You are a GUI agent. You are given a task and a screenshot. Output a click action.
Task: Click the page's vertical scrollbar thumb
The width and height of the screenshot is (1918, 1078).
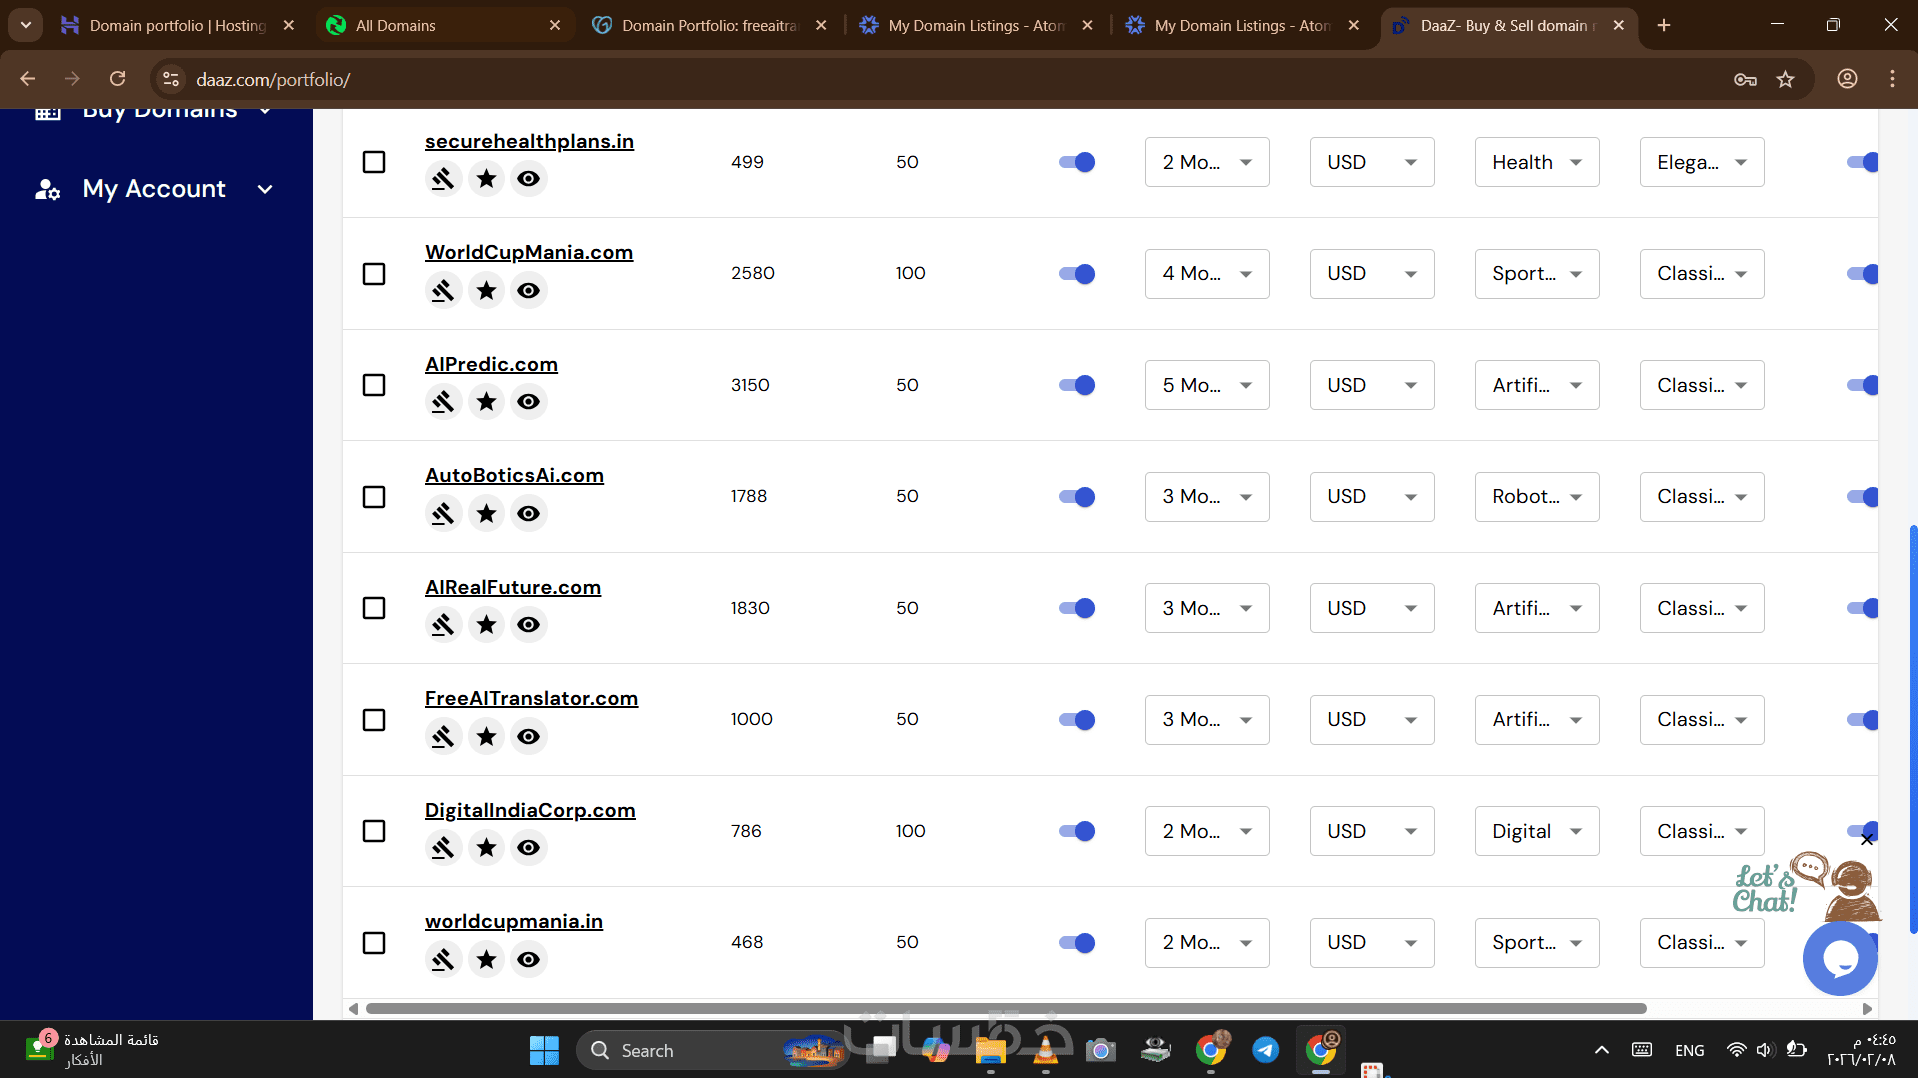(1913, 728)
